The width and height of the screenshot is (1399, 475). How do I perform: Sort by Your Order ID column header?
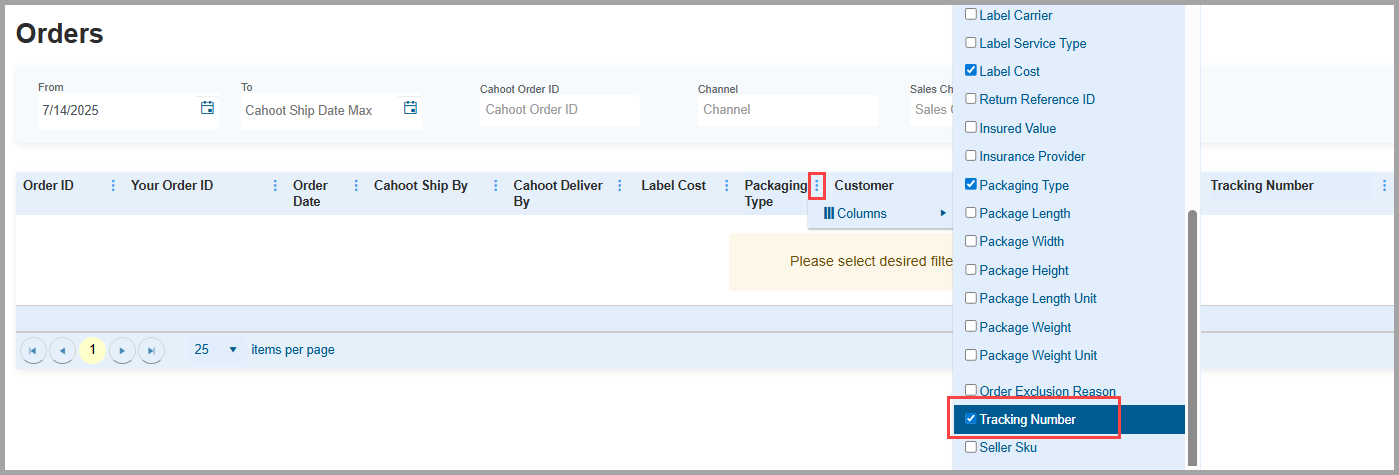point(172,185)
